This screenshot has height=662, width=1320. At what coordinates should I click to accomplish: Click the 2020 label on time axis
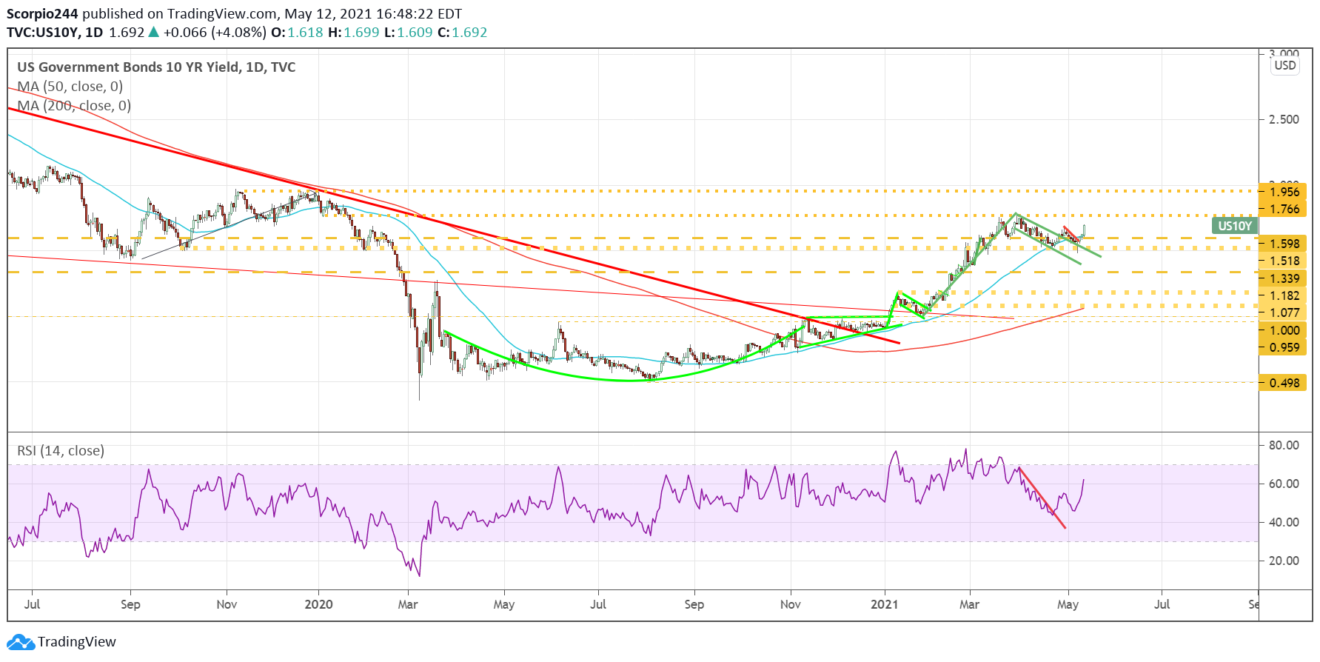point(319,604)
